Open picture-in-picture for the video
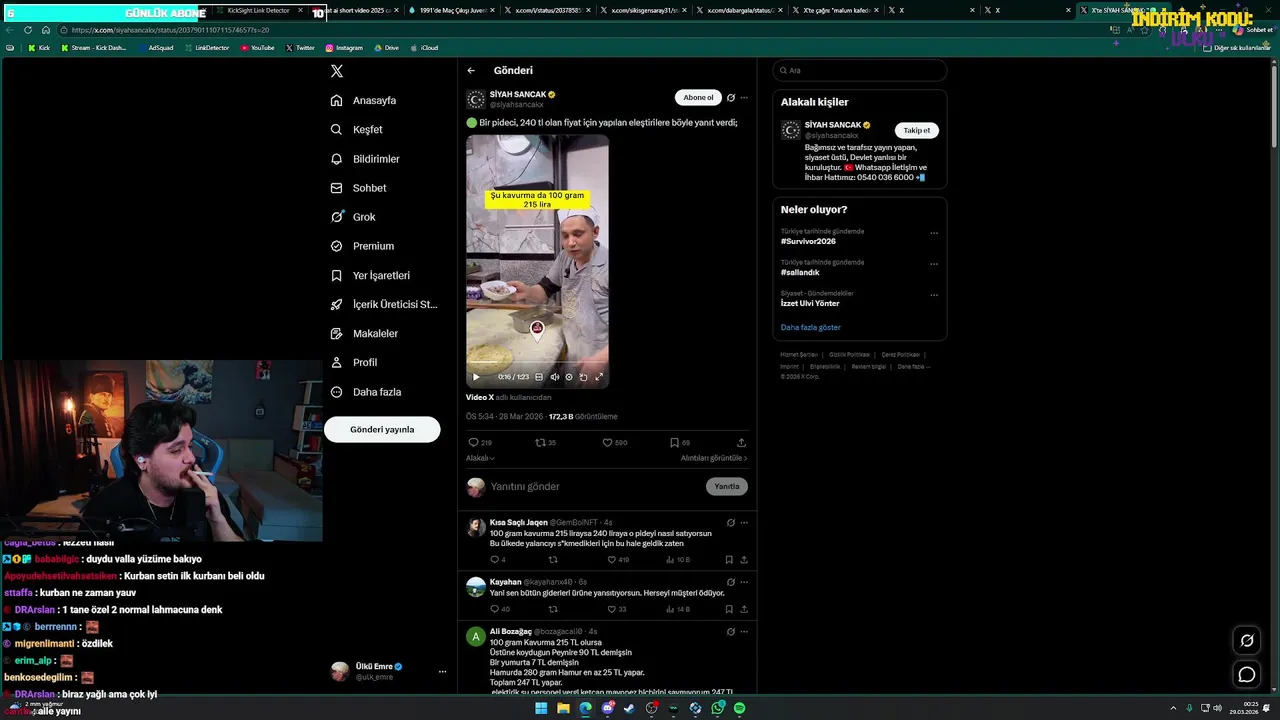This screenshot has height=720, width=1280. pos(584,377)
